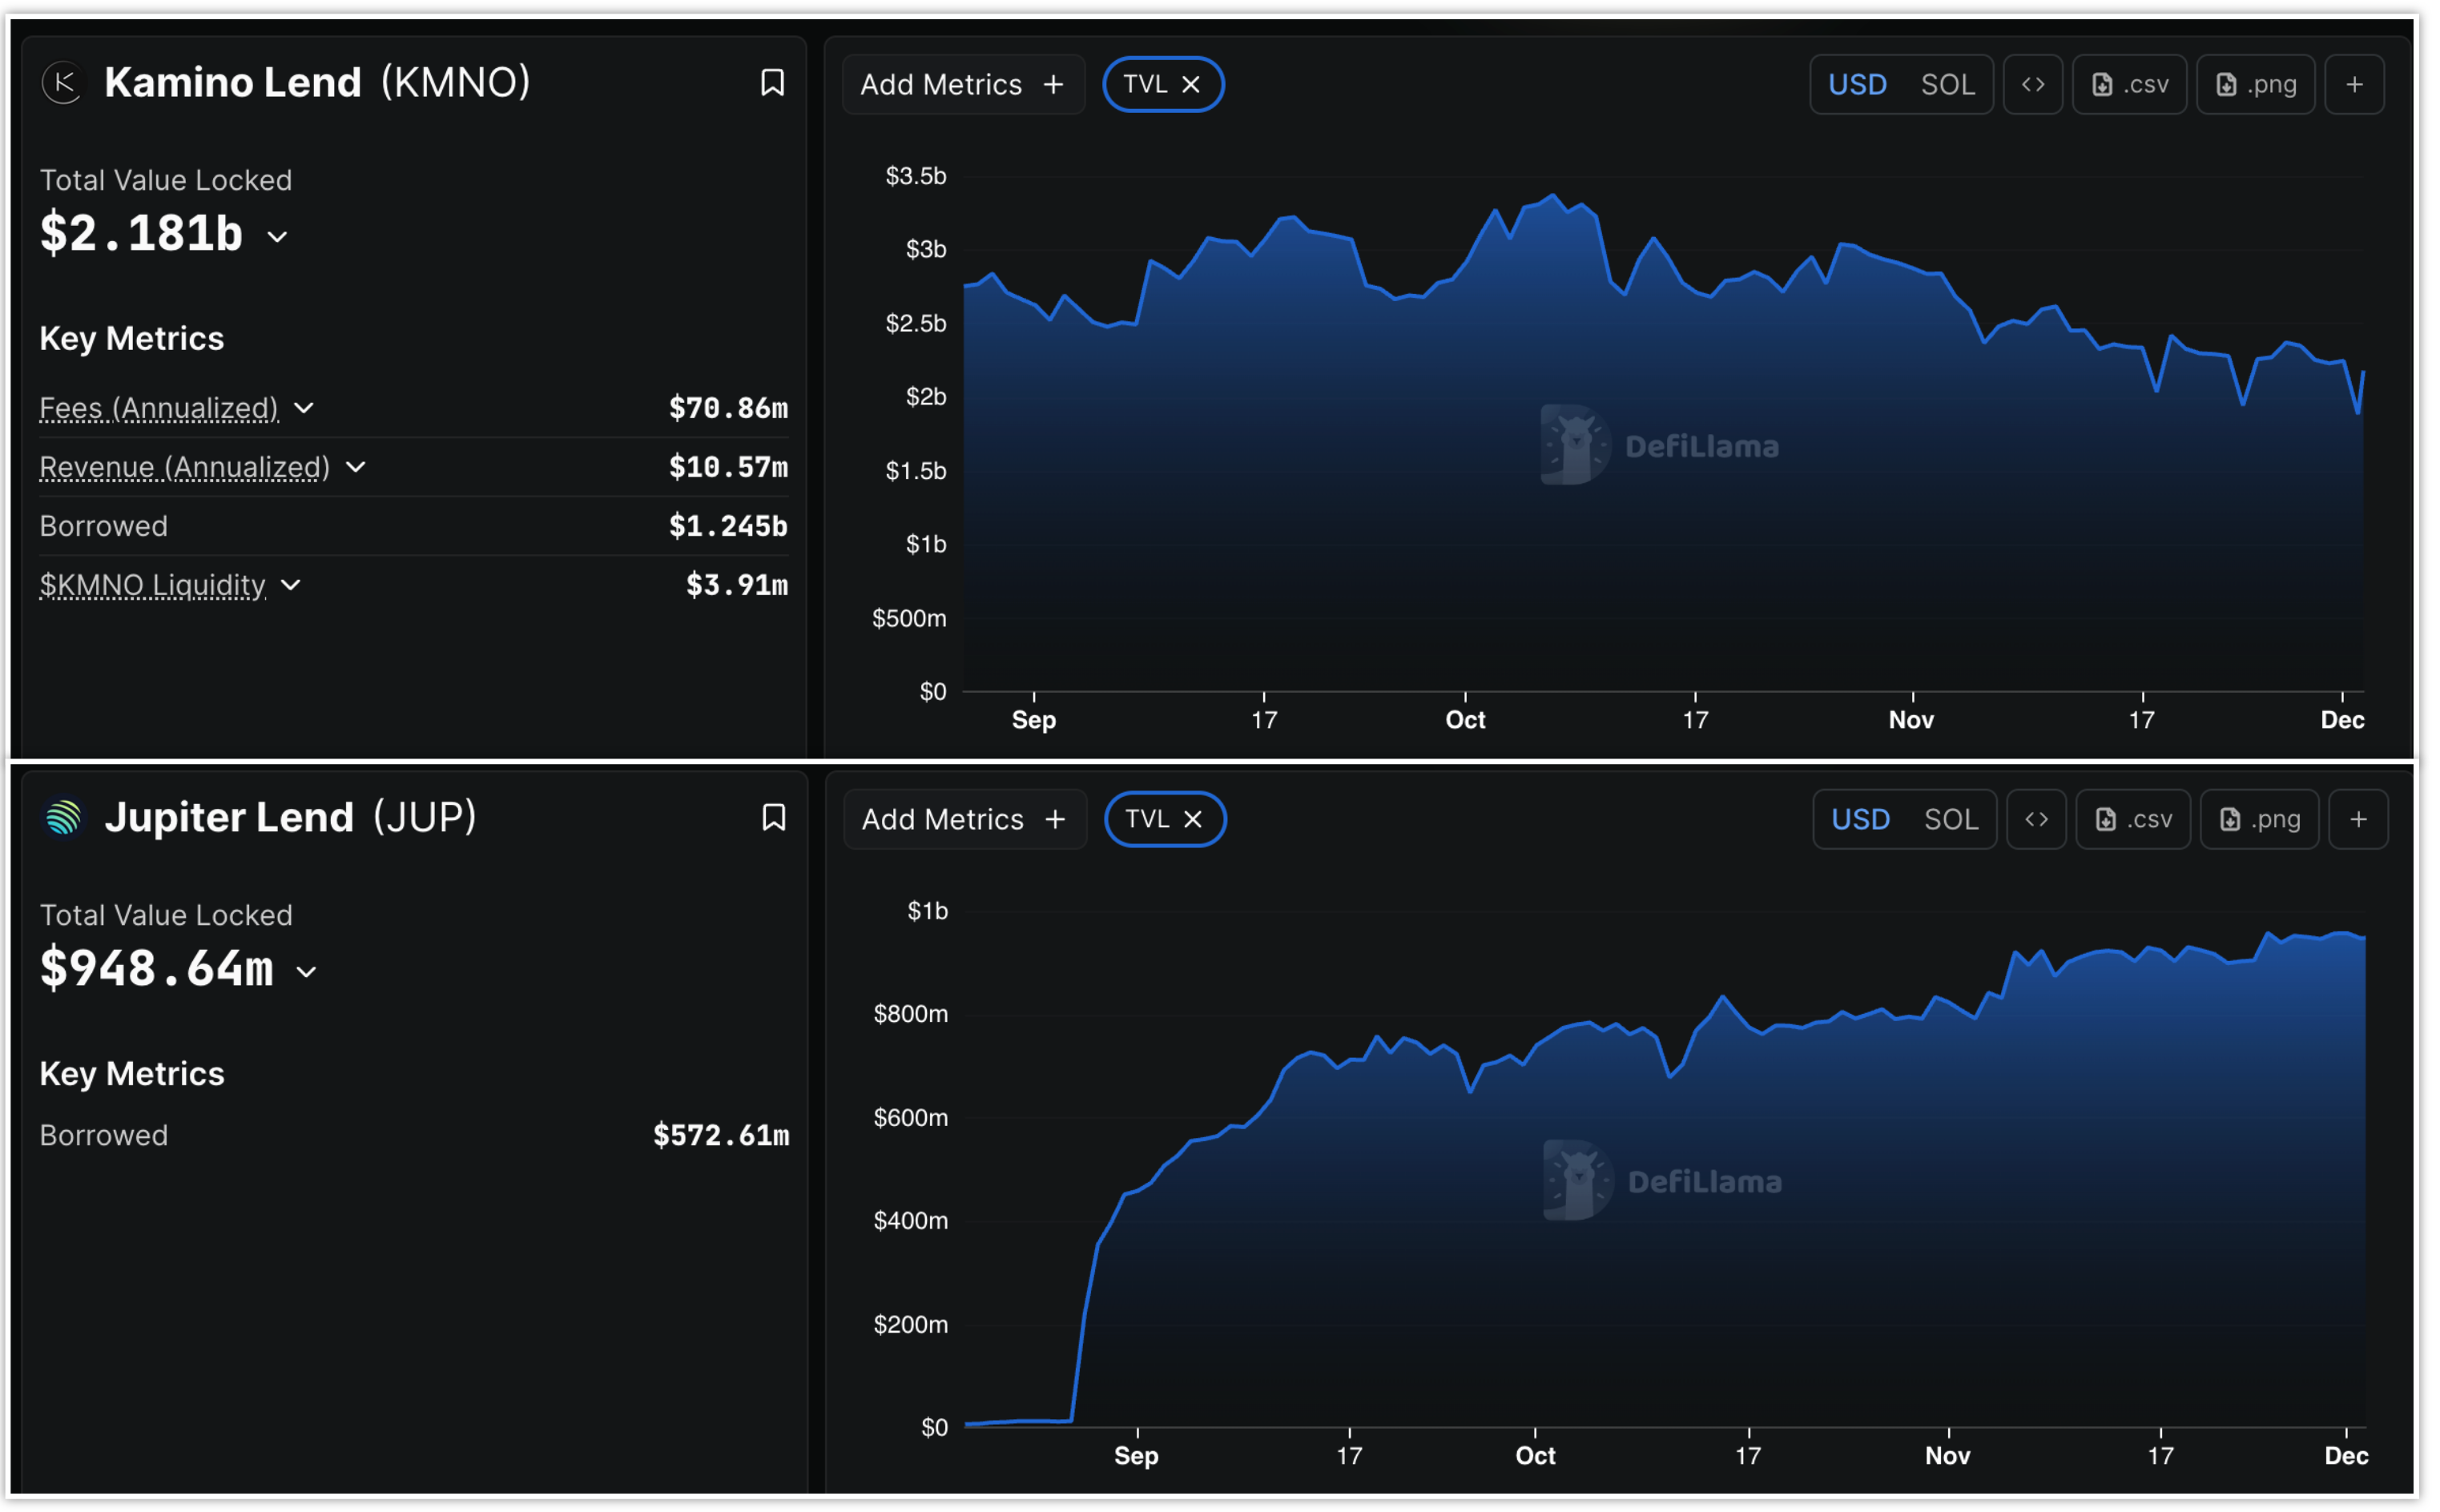Click embed code icon on Kamino chart
The image size is (2440, 1512).
(2033, 85)
